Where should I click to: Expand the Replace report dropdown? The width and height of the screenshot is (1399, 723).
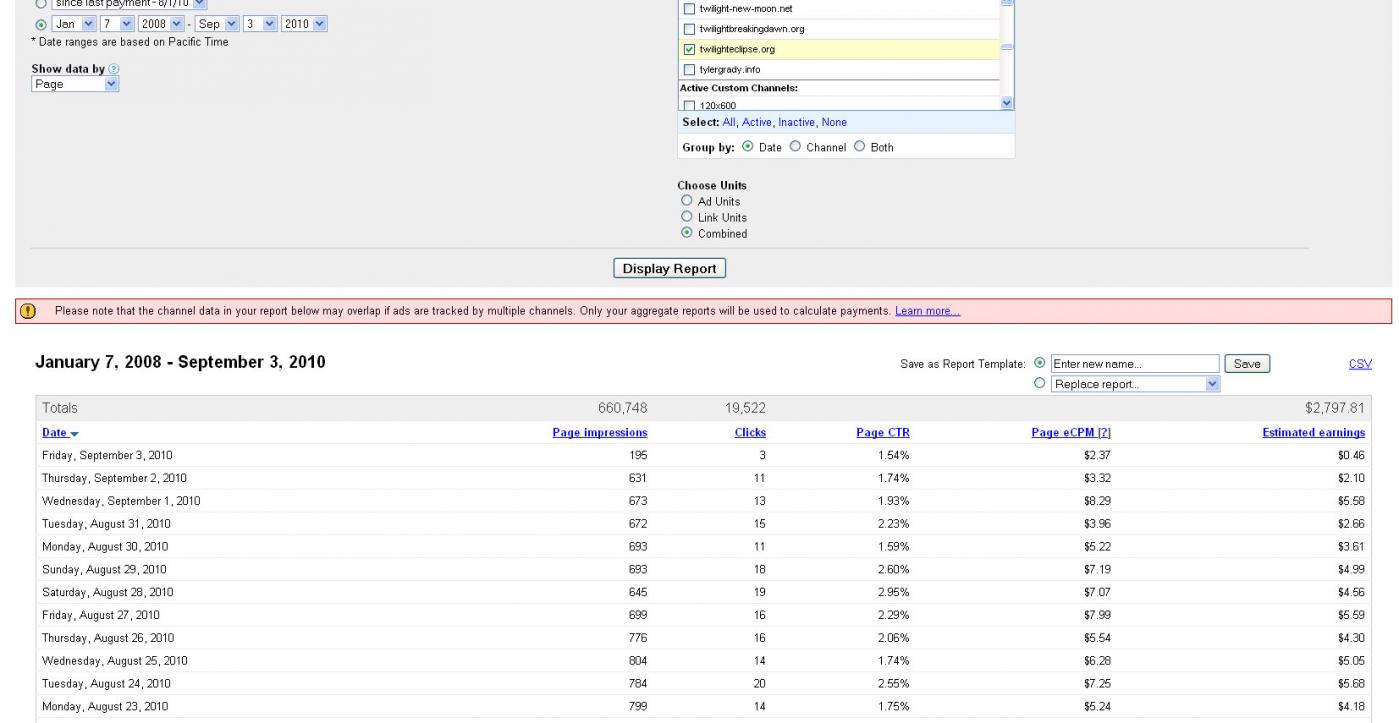(1136, 384)
